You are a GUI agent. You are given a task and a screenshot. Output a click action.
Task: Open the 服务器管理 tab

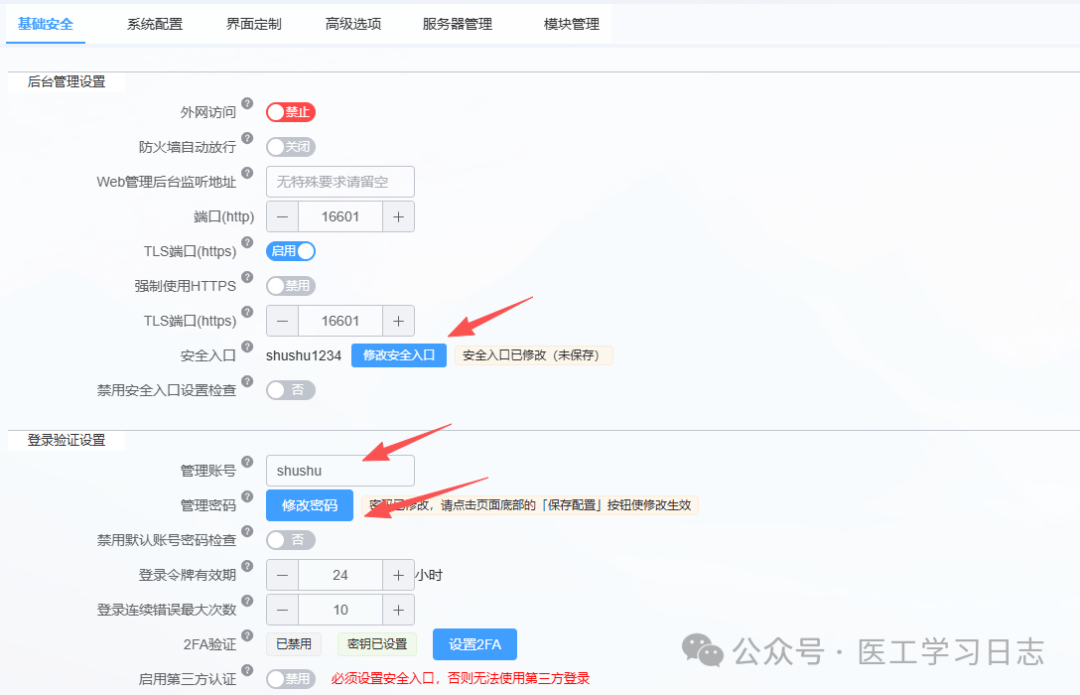pyautogui.click(x=456, y=24)
